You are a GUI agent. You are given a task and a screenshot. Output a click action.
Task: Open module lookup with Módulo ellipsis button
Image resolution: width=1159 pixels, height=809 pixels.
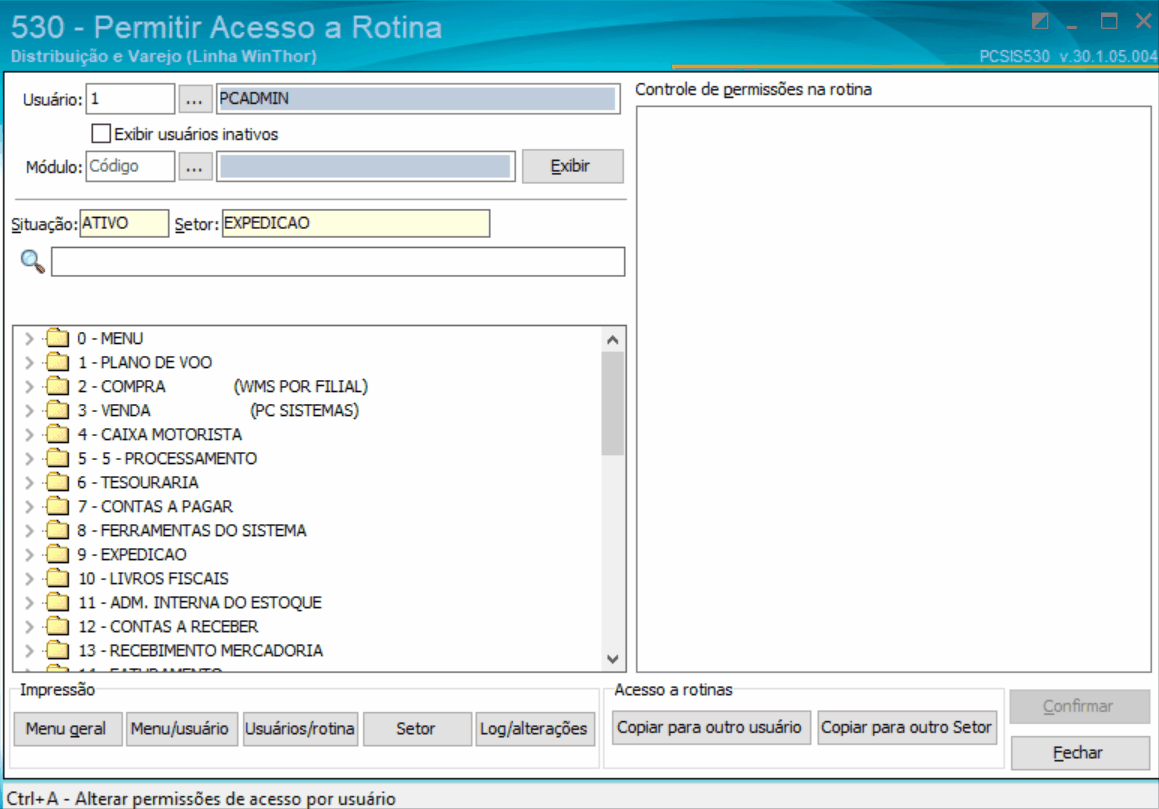[194, 167]
